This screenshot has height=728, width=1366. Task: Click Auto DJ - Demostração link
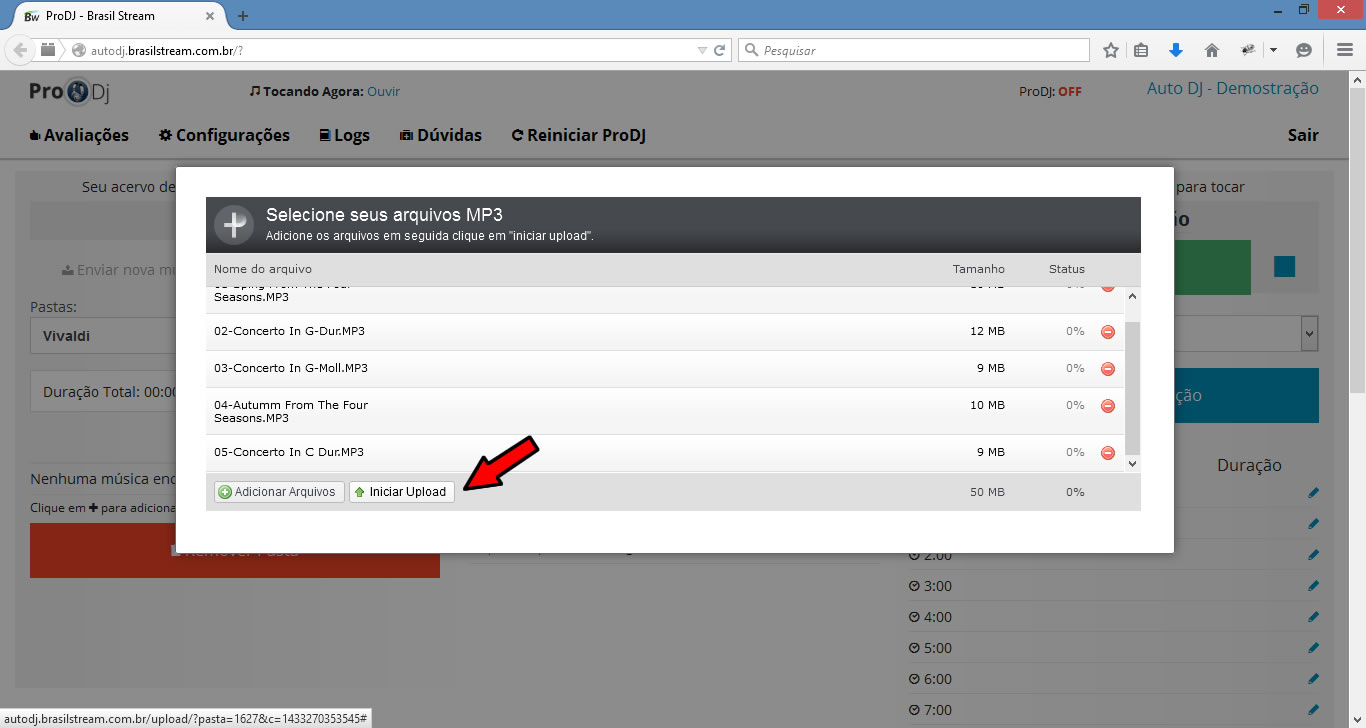[x=1233, y=88]
